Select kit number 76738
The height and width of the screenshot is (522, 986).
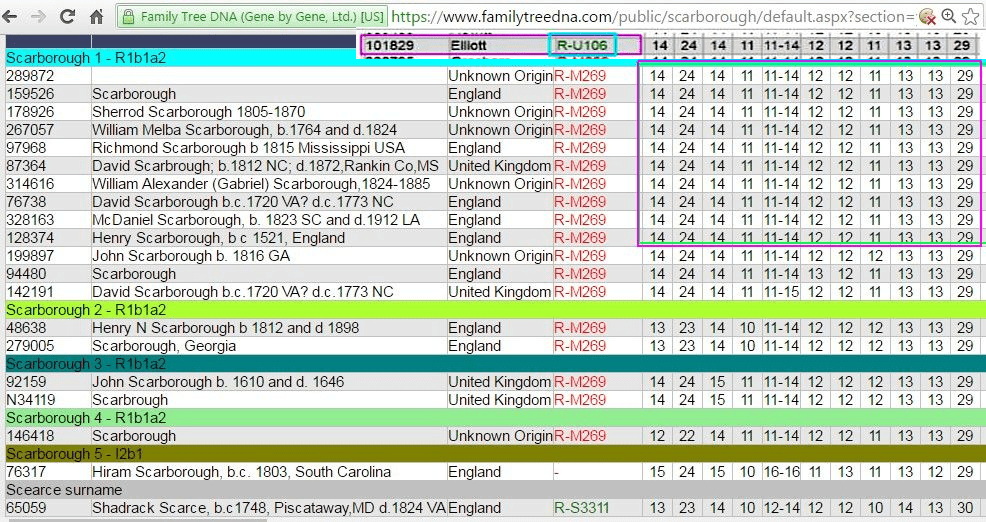tap(26, 202)
